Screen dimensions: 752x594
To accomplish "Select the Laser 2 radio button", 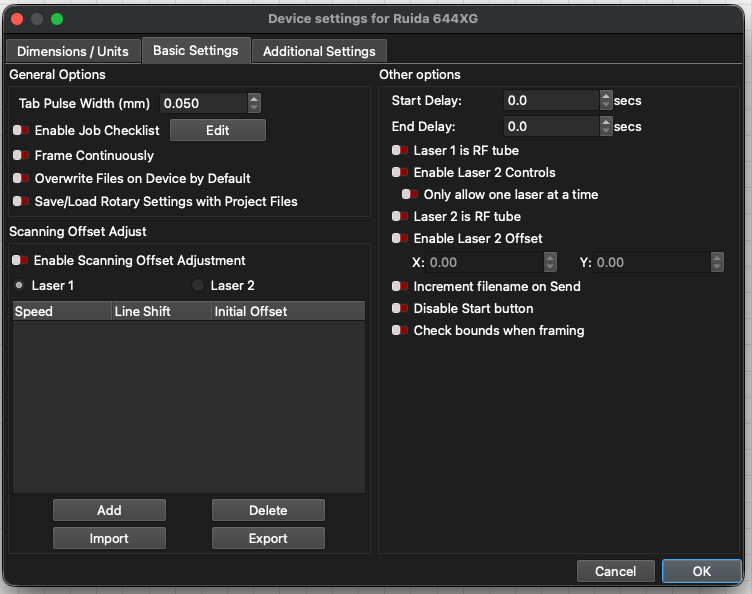I will pyautogui.click(x=198, y=286).
